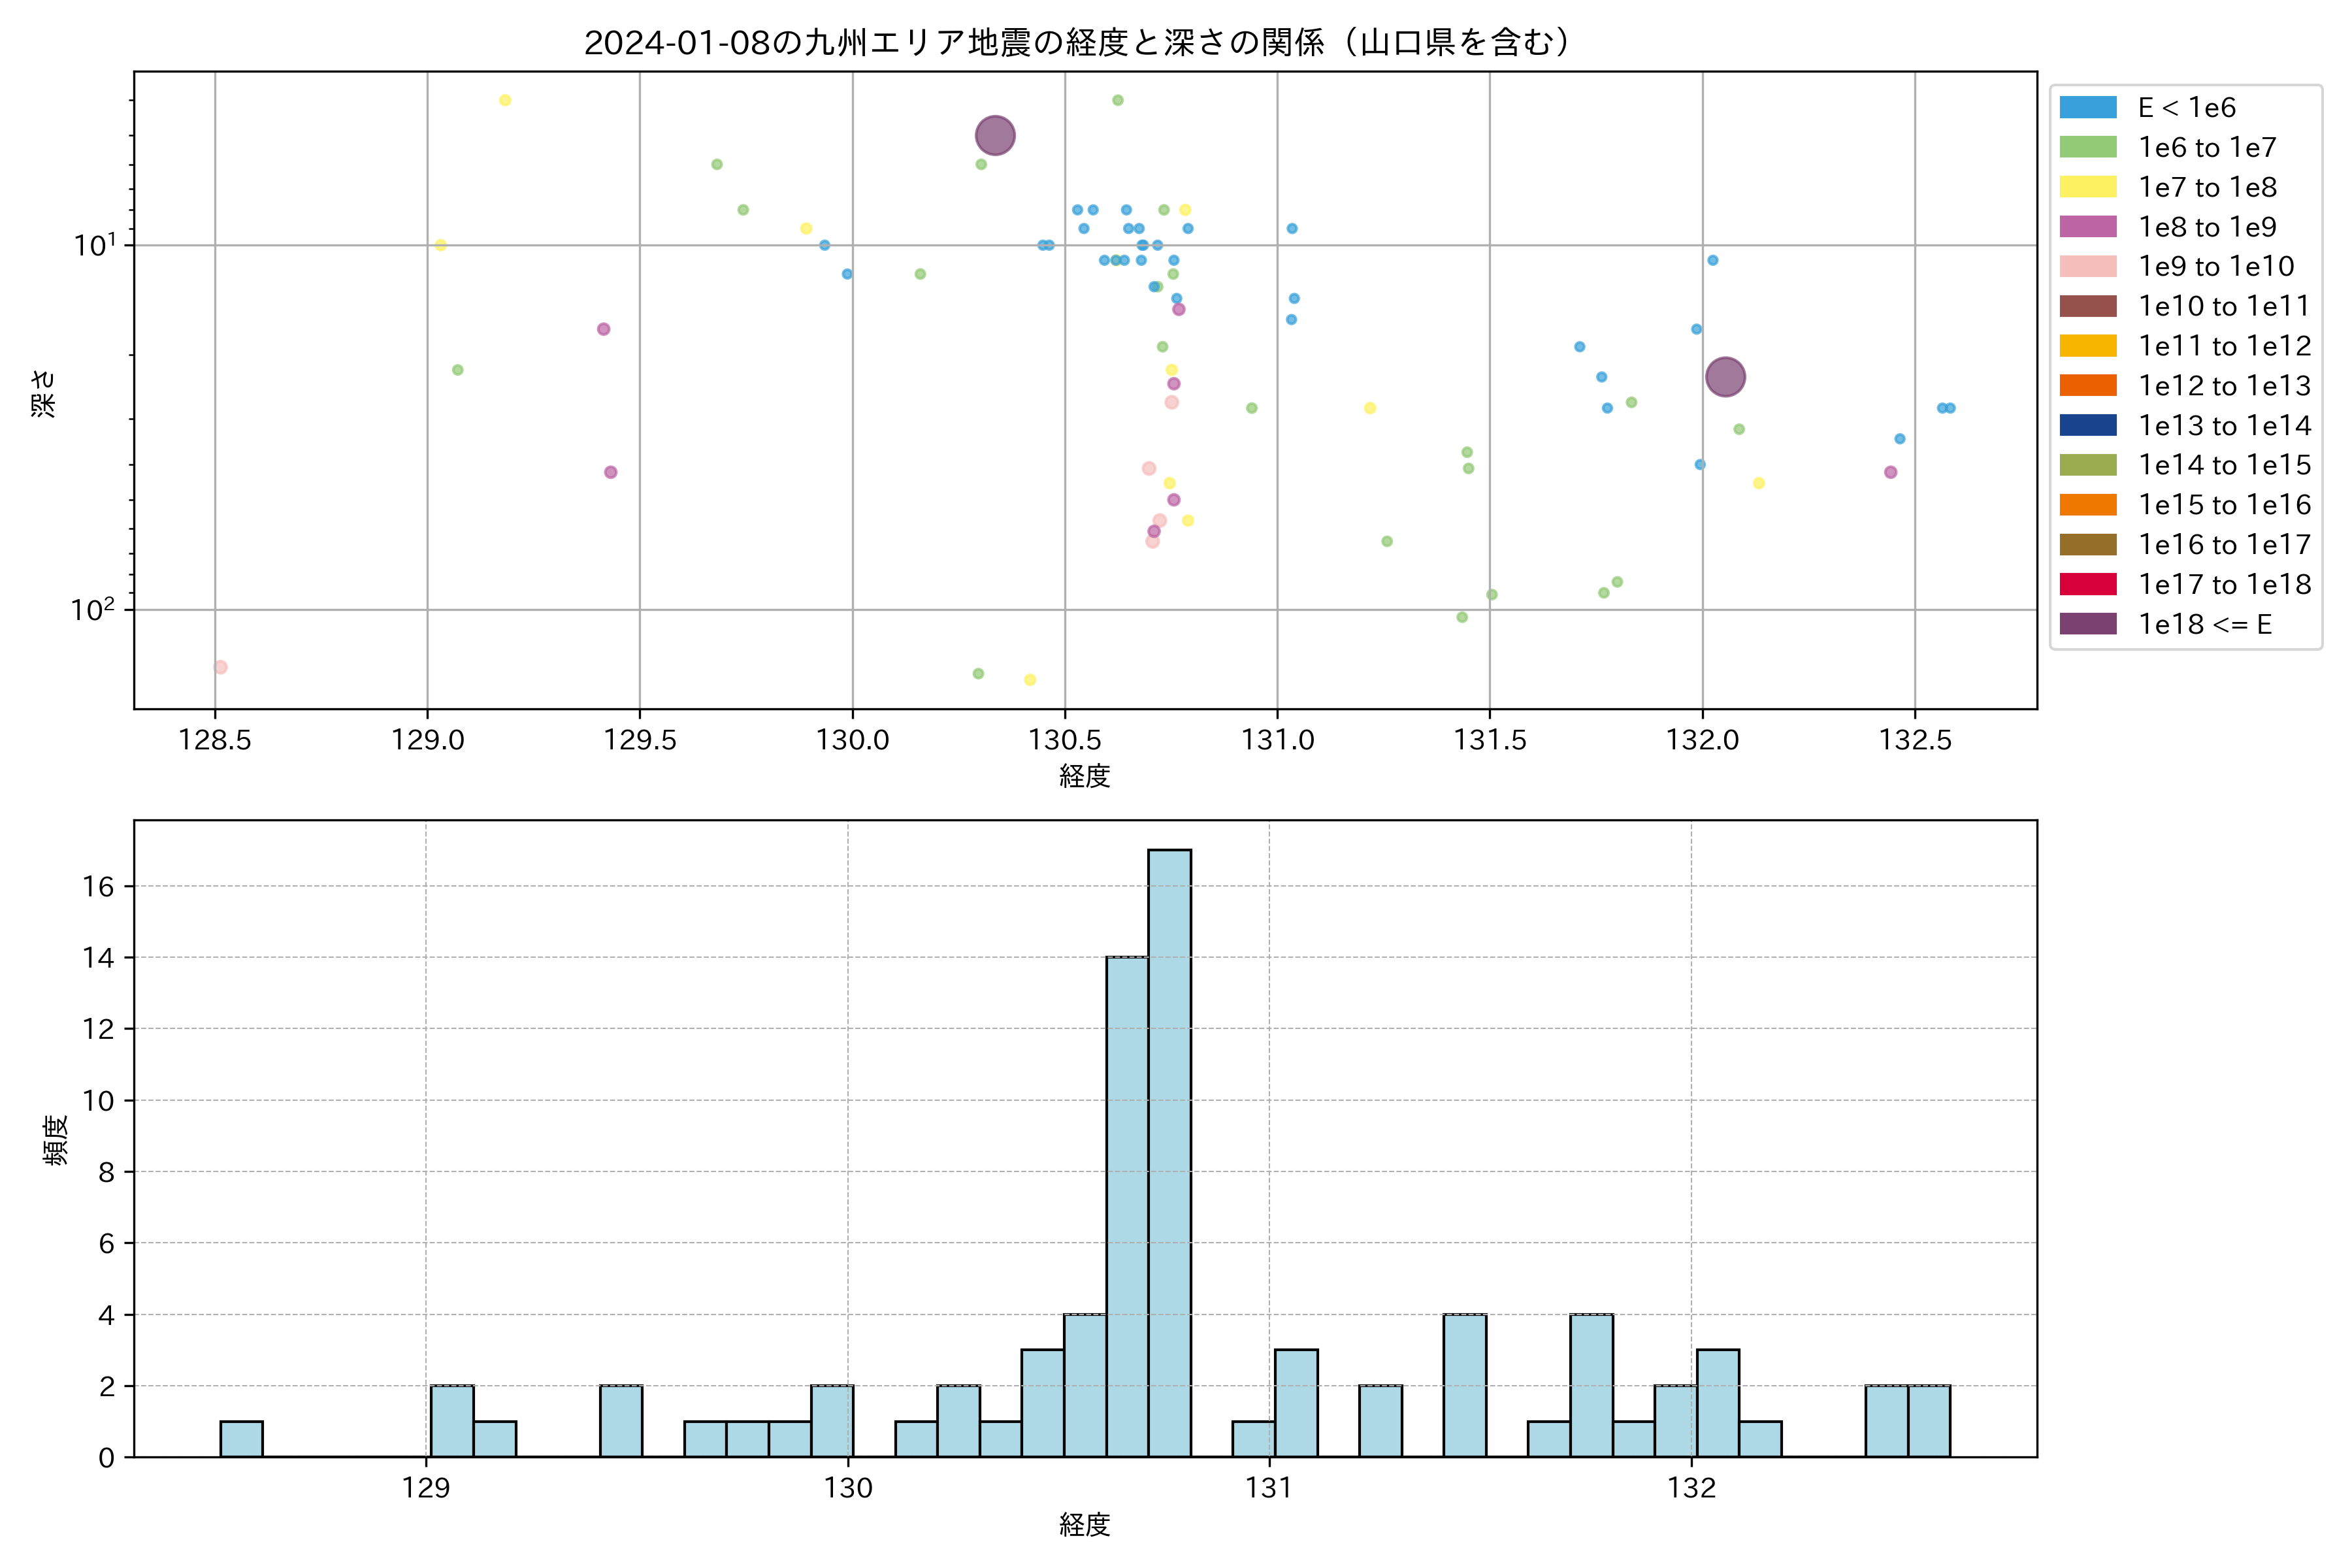Click the tallest histogram bar with frequency 17
Image resolution: width=2352 pixels, height=1568 pixels.
(x=1169, y=1153)
